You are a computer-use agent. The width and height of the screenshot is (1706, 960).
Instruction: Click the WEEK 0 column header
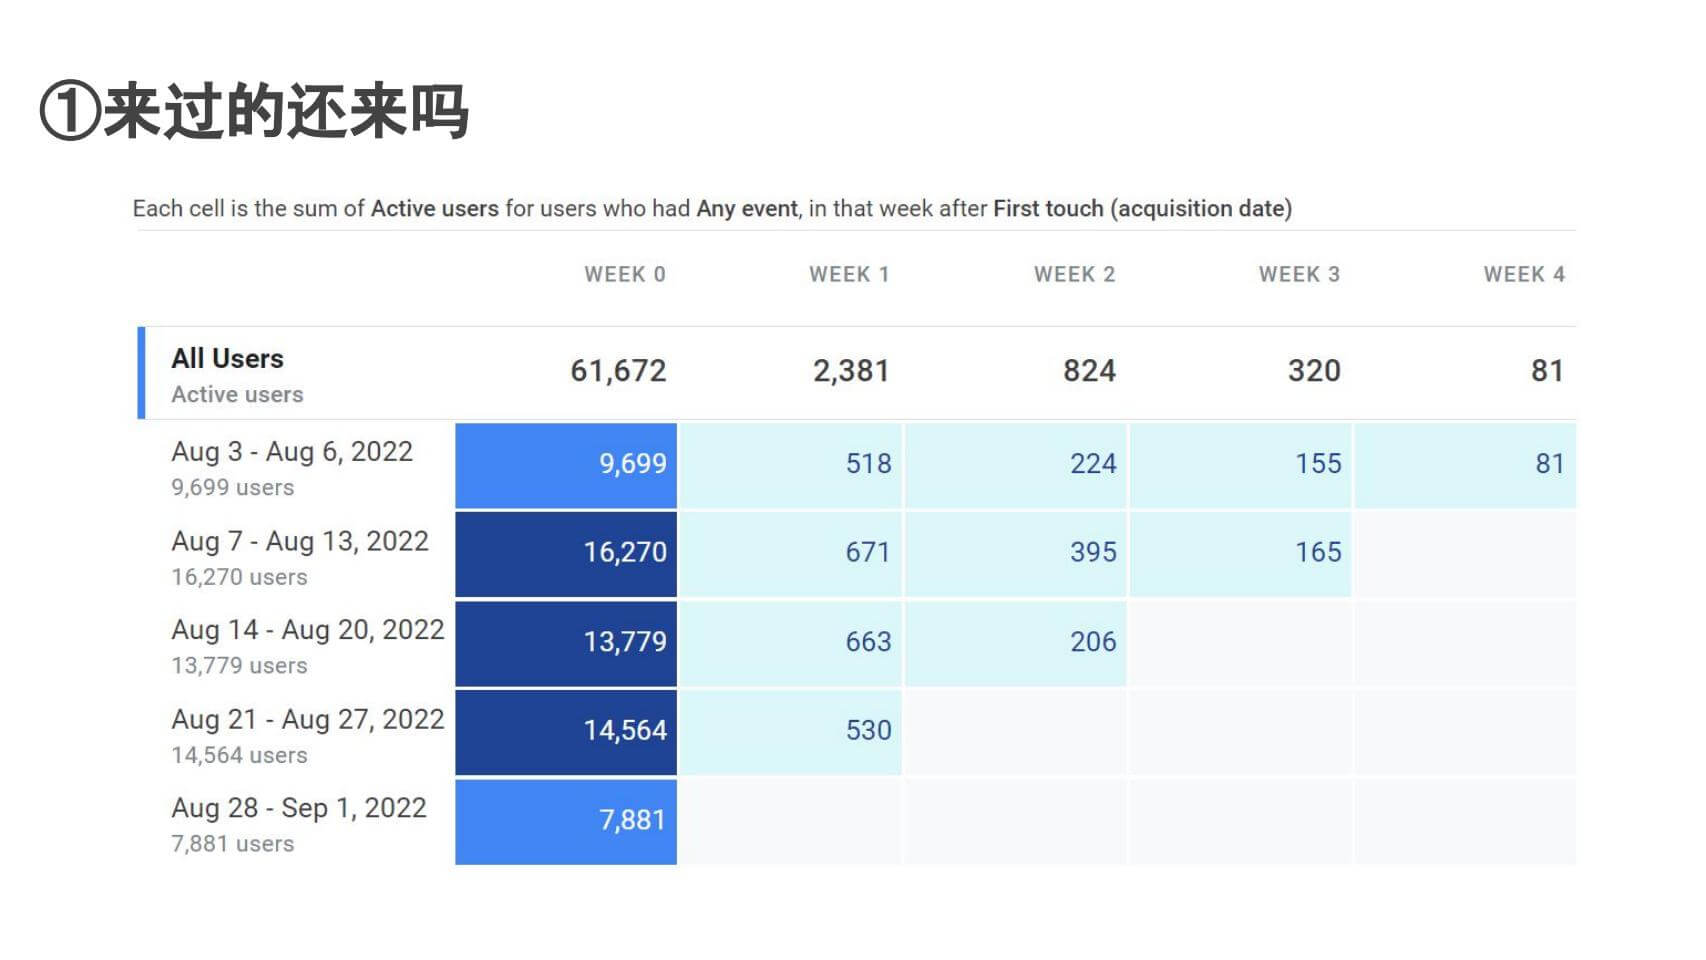(x=624, y=274)
